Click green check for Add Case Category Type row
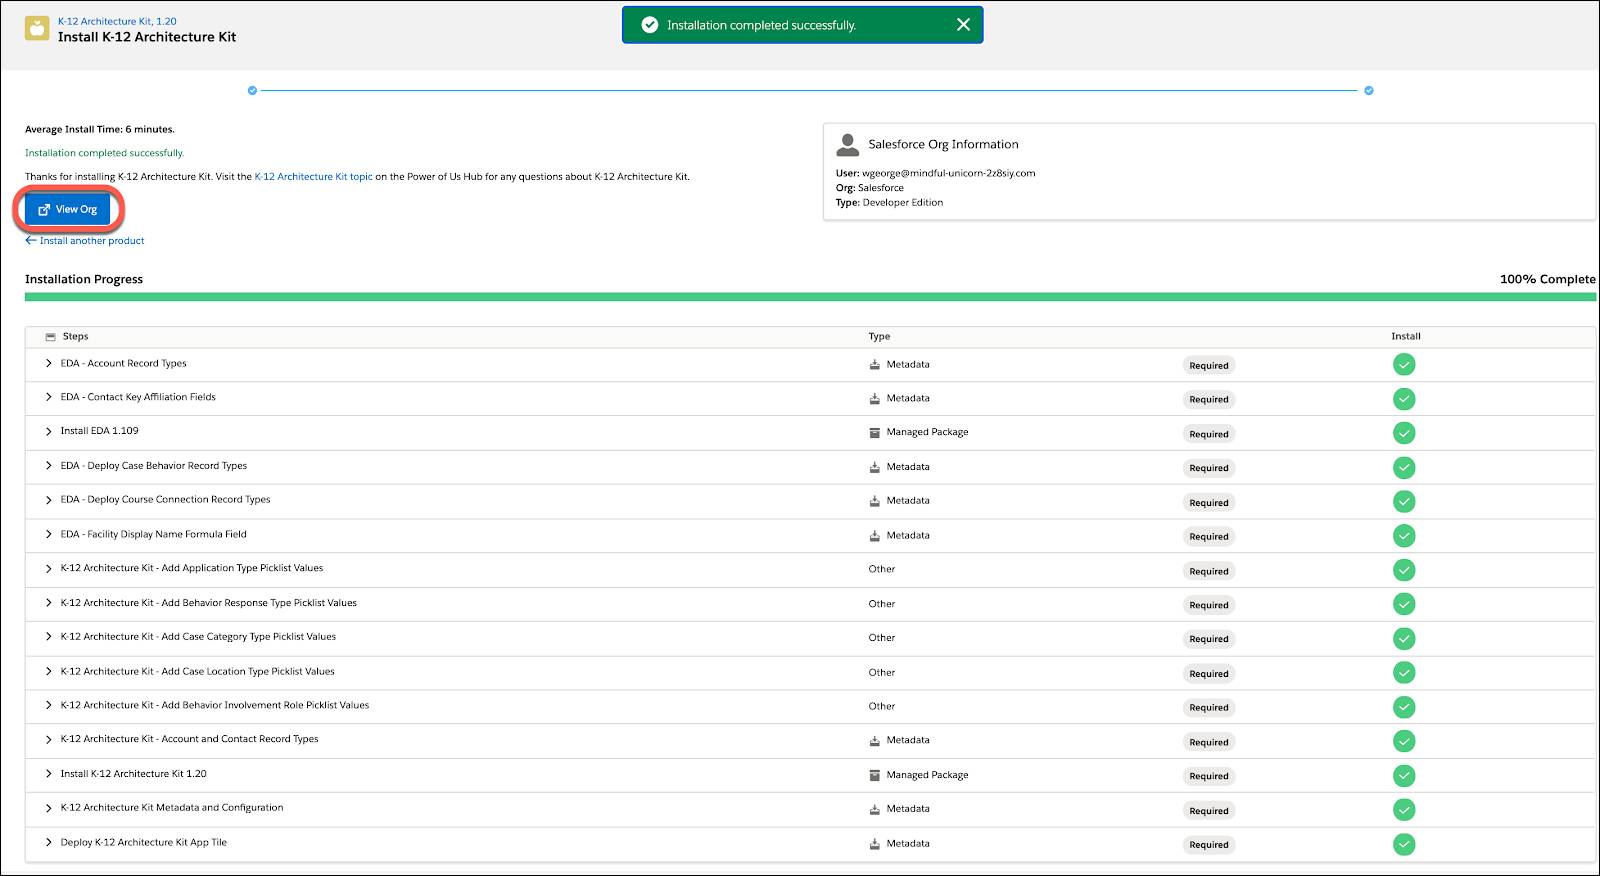Screen dimensions: 1600x876 click(x=1404, y=638)
